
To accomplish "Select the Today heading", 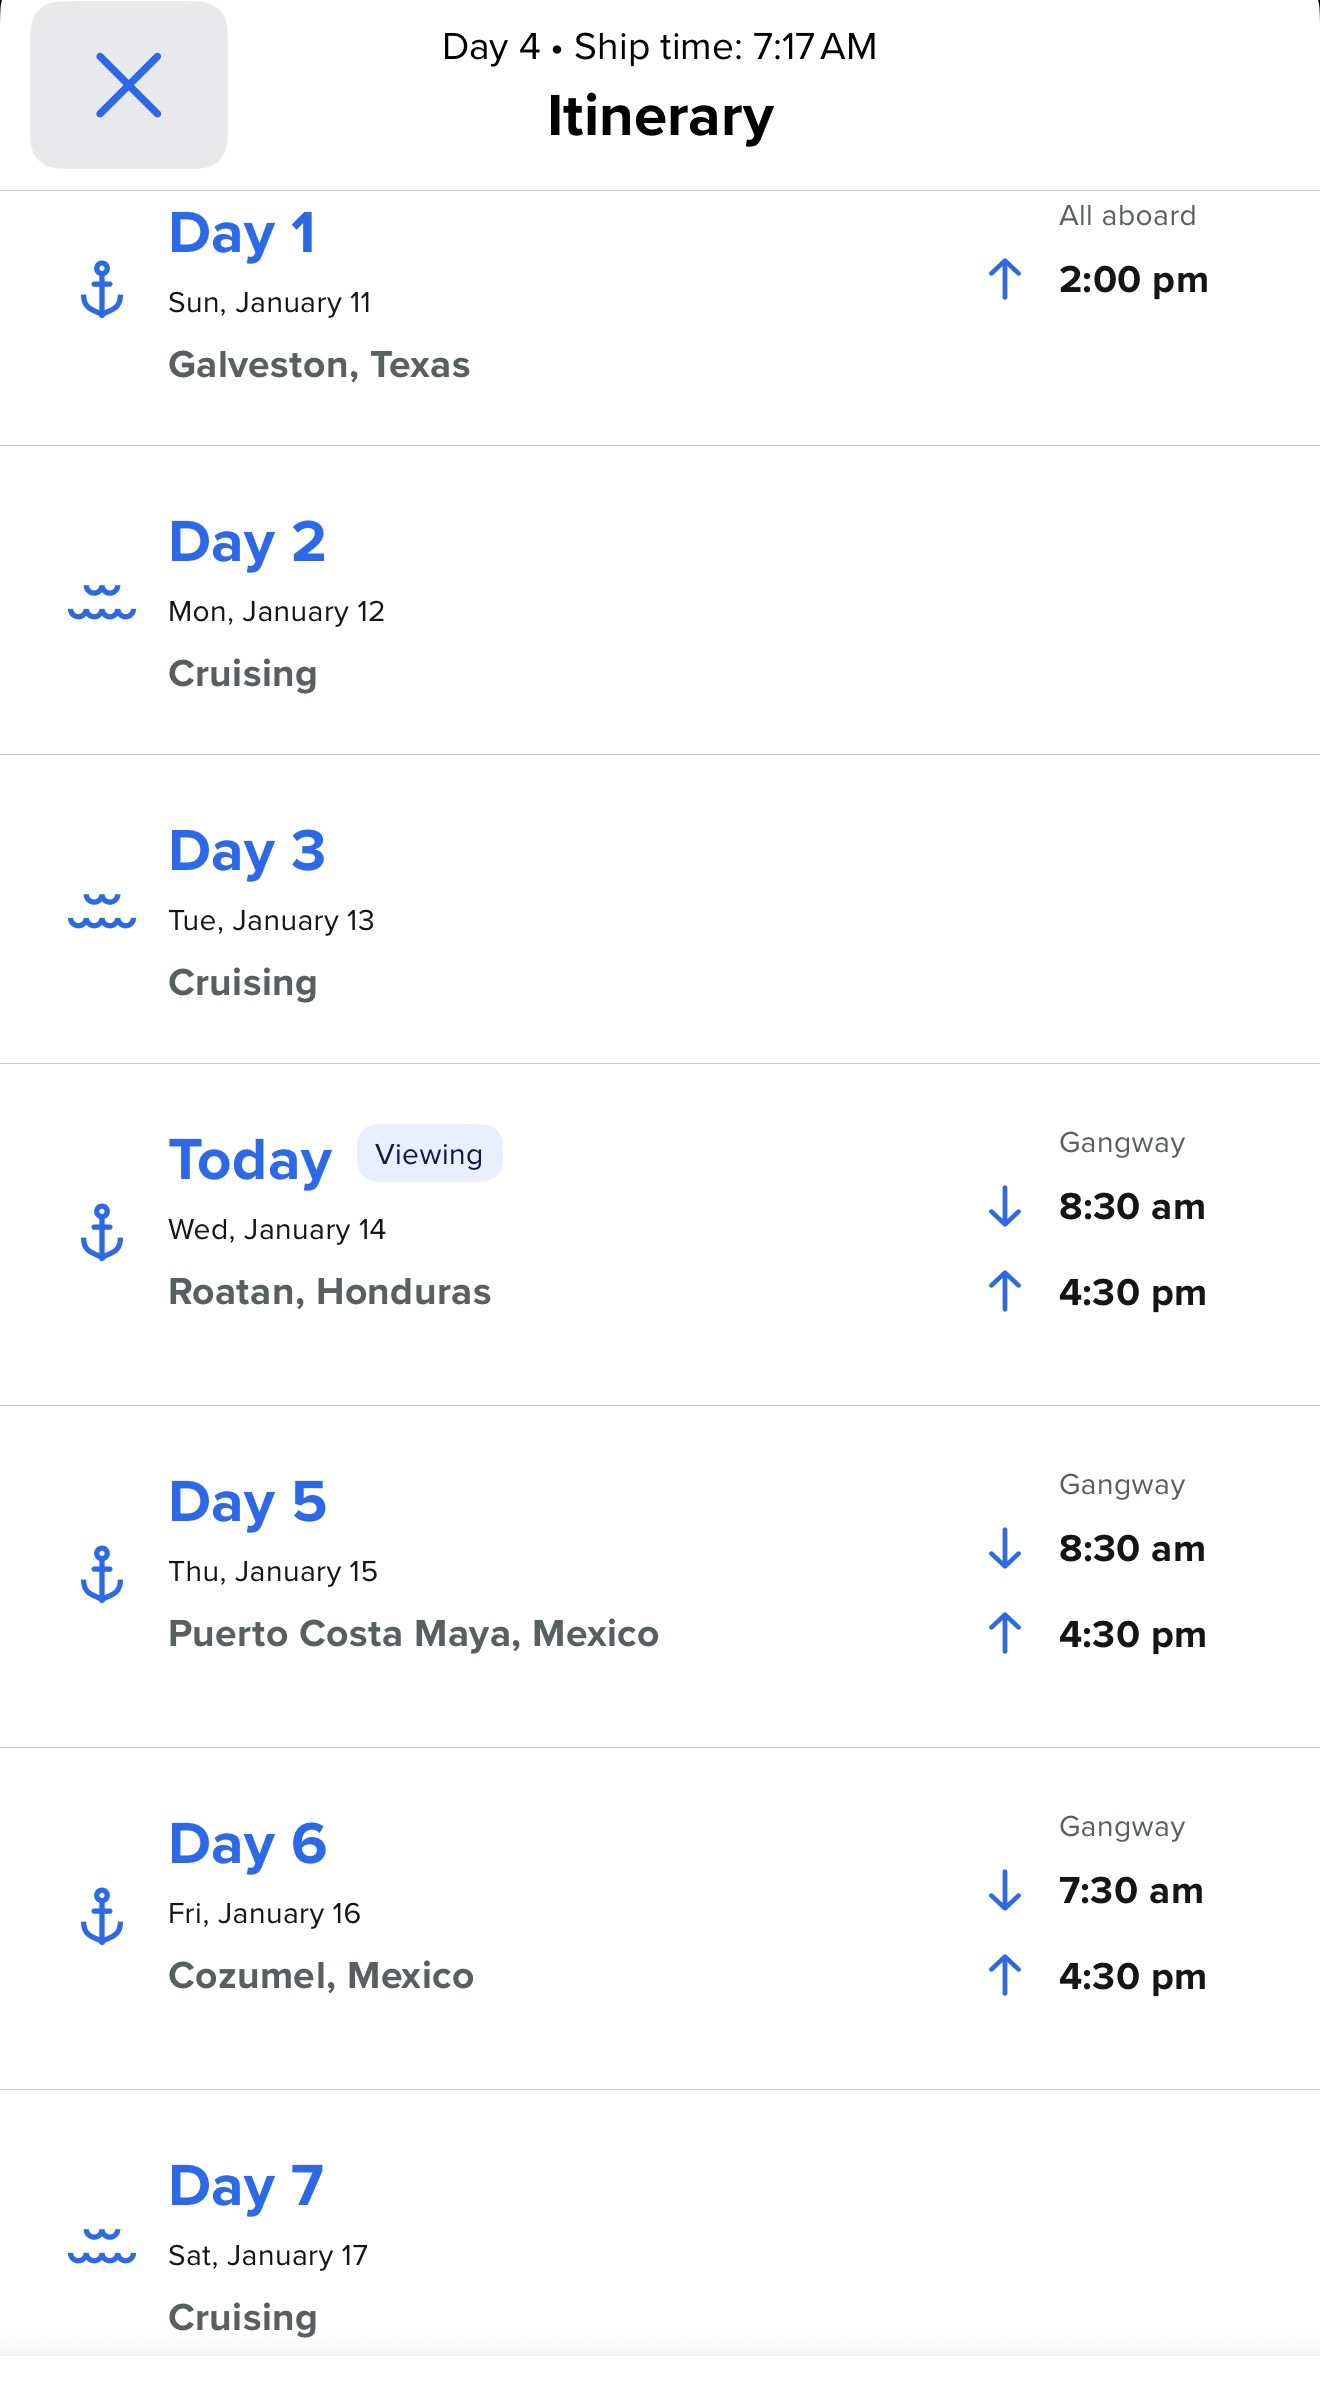I will coord(250,1160).
